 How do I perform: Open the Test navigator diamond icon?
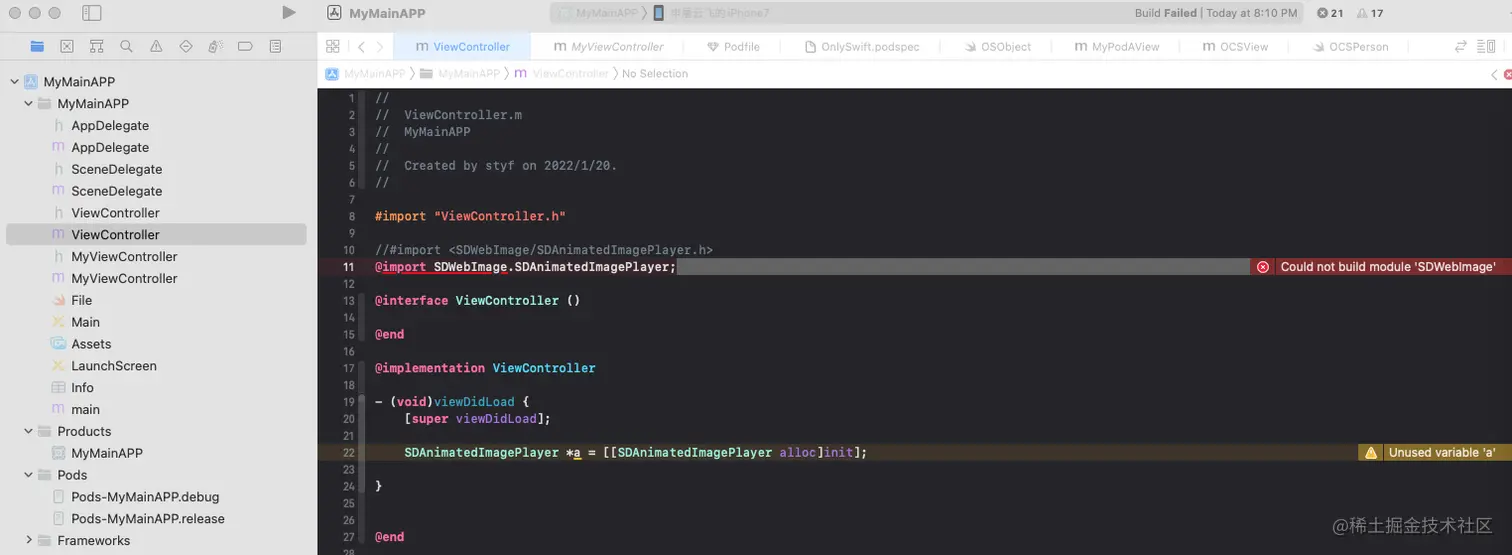pos(186,46)
